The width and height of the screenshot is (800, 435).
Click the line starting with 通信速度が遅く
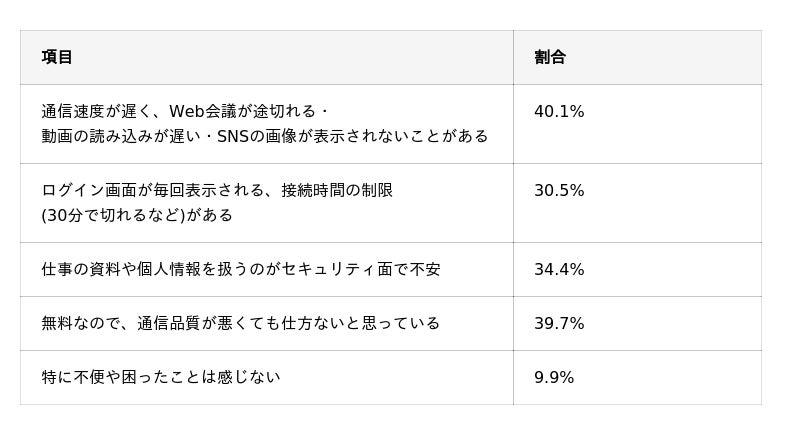(x=185, y=112)
